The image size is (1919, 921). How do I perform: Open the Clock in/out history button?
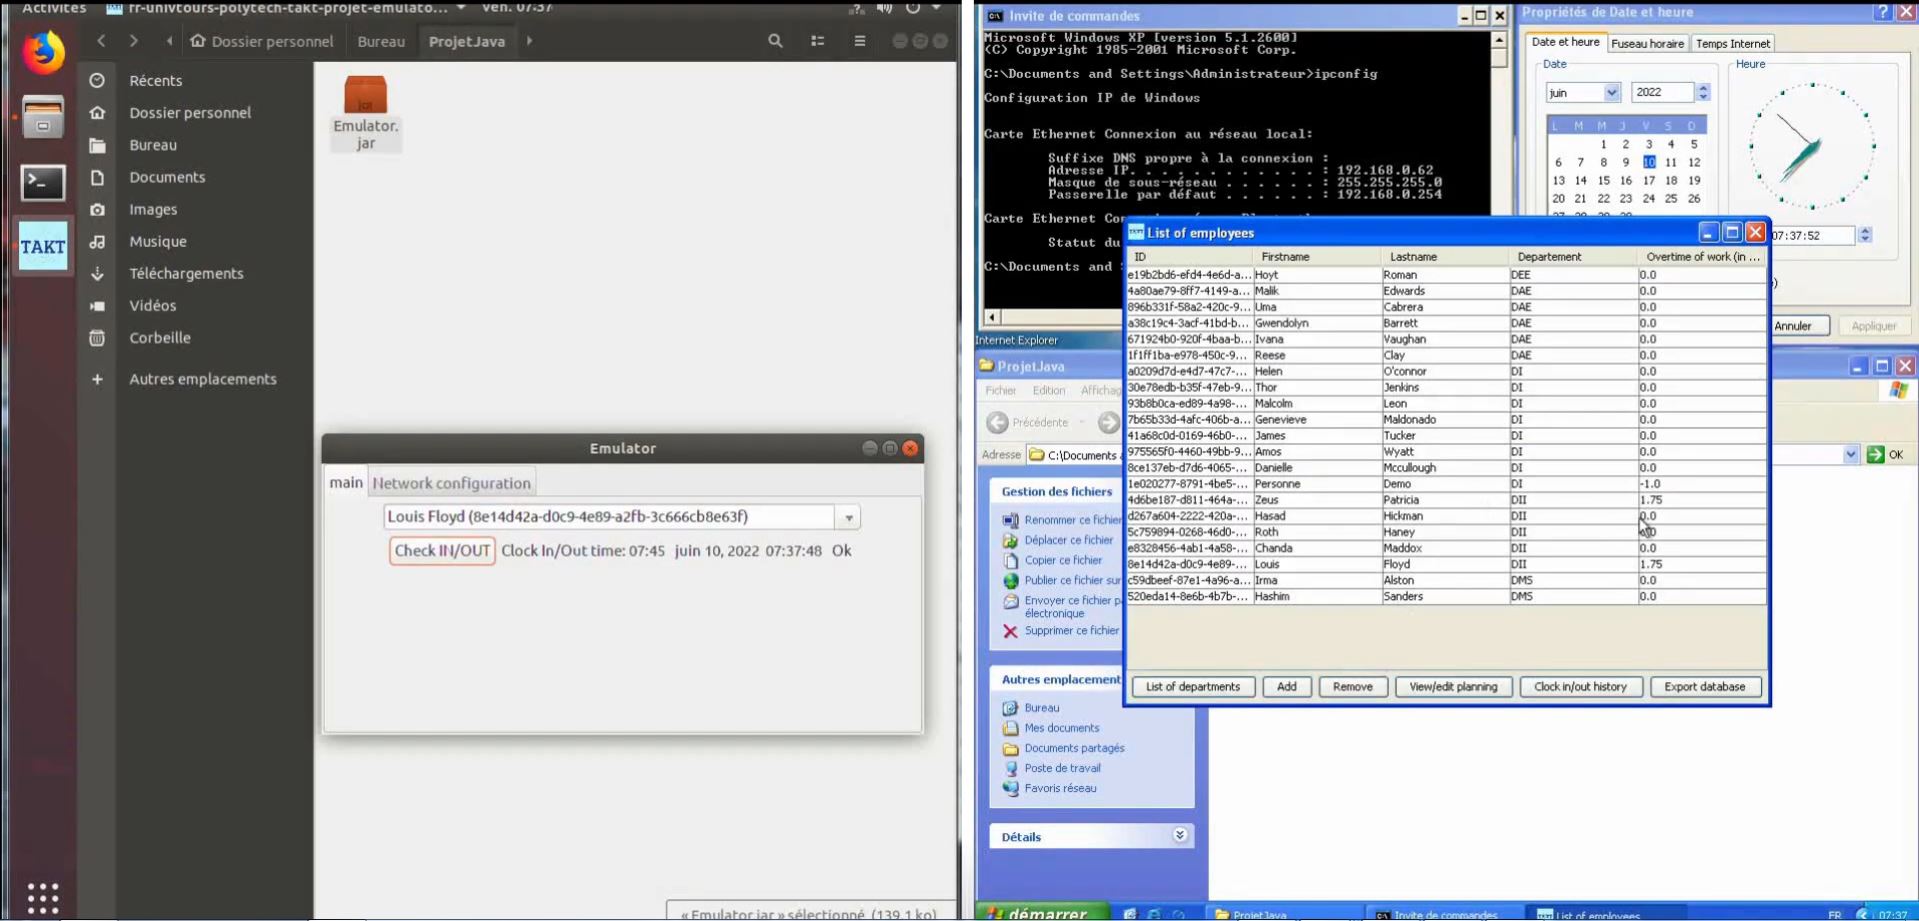point(1580,687)
